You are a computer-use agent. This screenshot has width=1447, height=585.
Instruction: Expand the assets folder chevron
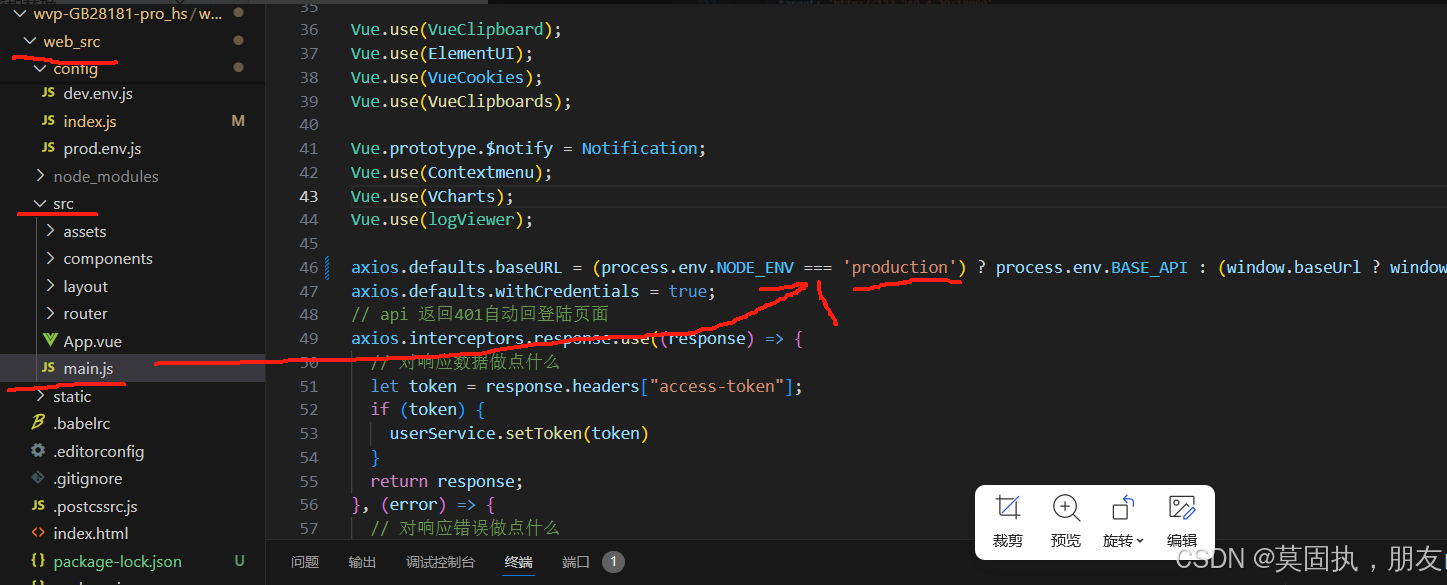[x=51, y=231]
